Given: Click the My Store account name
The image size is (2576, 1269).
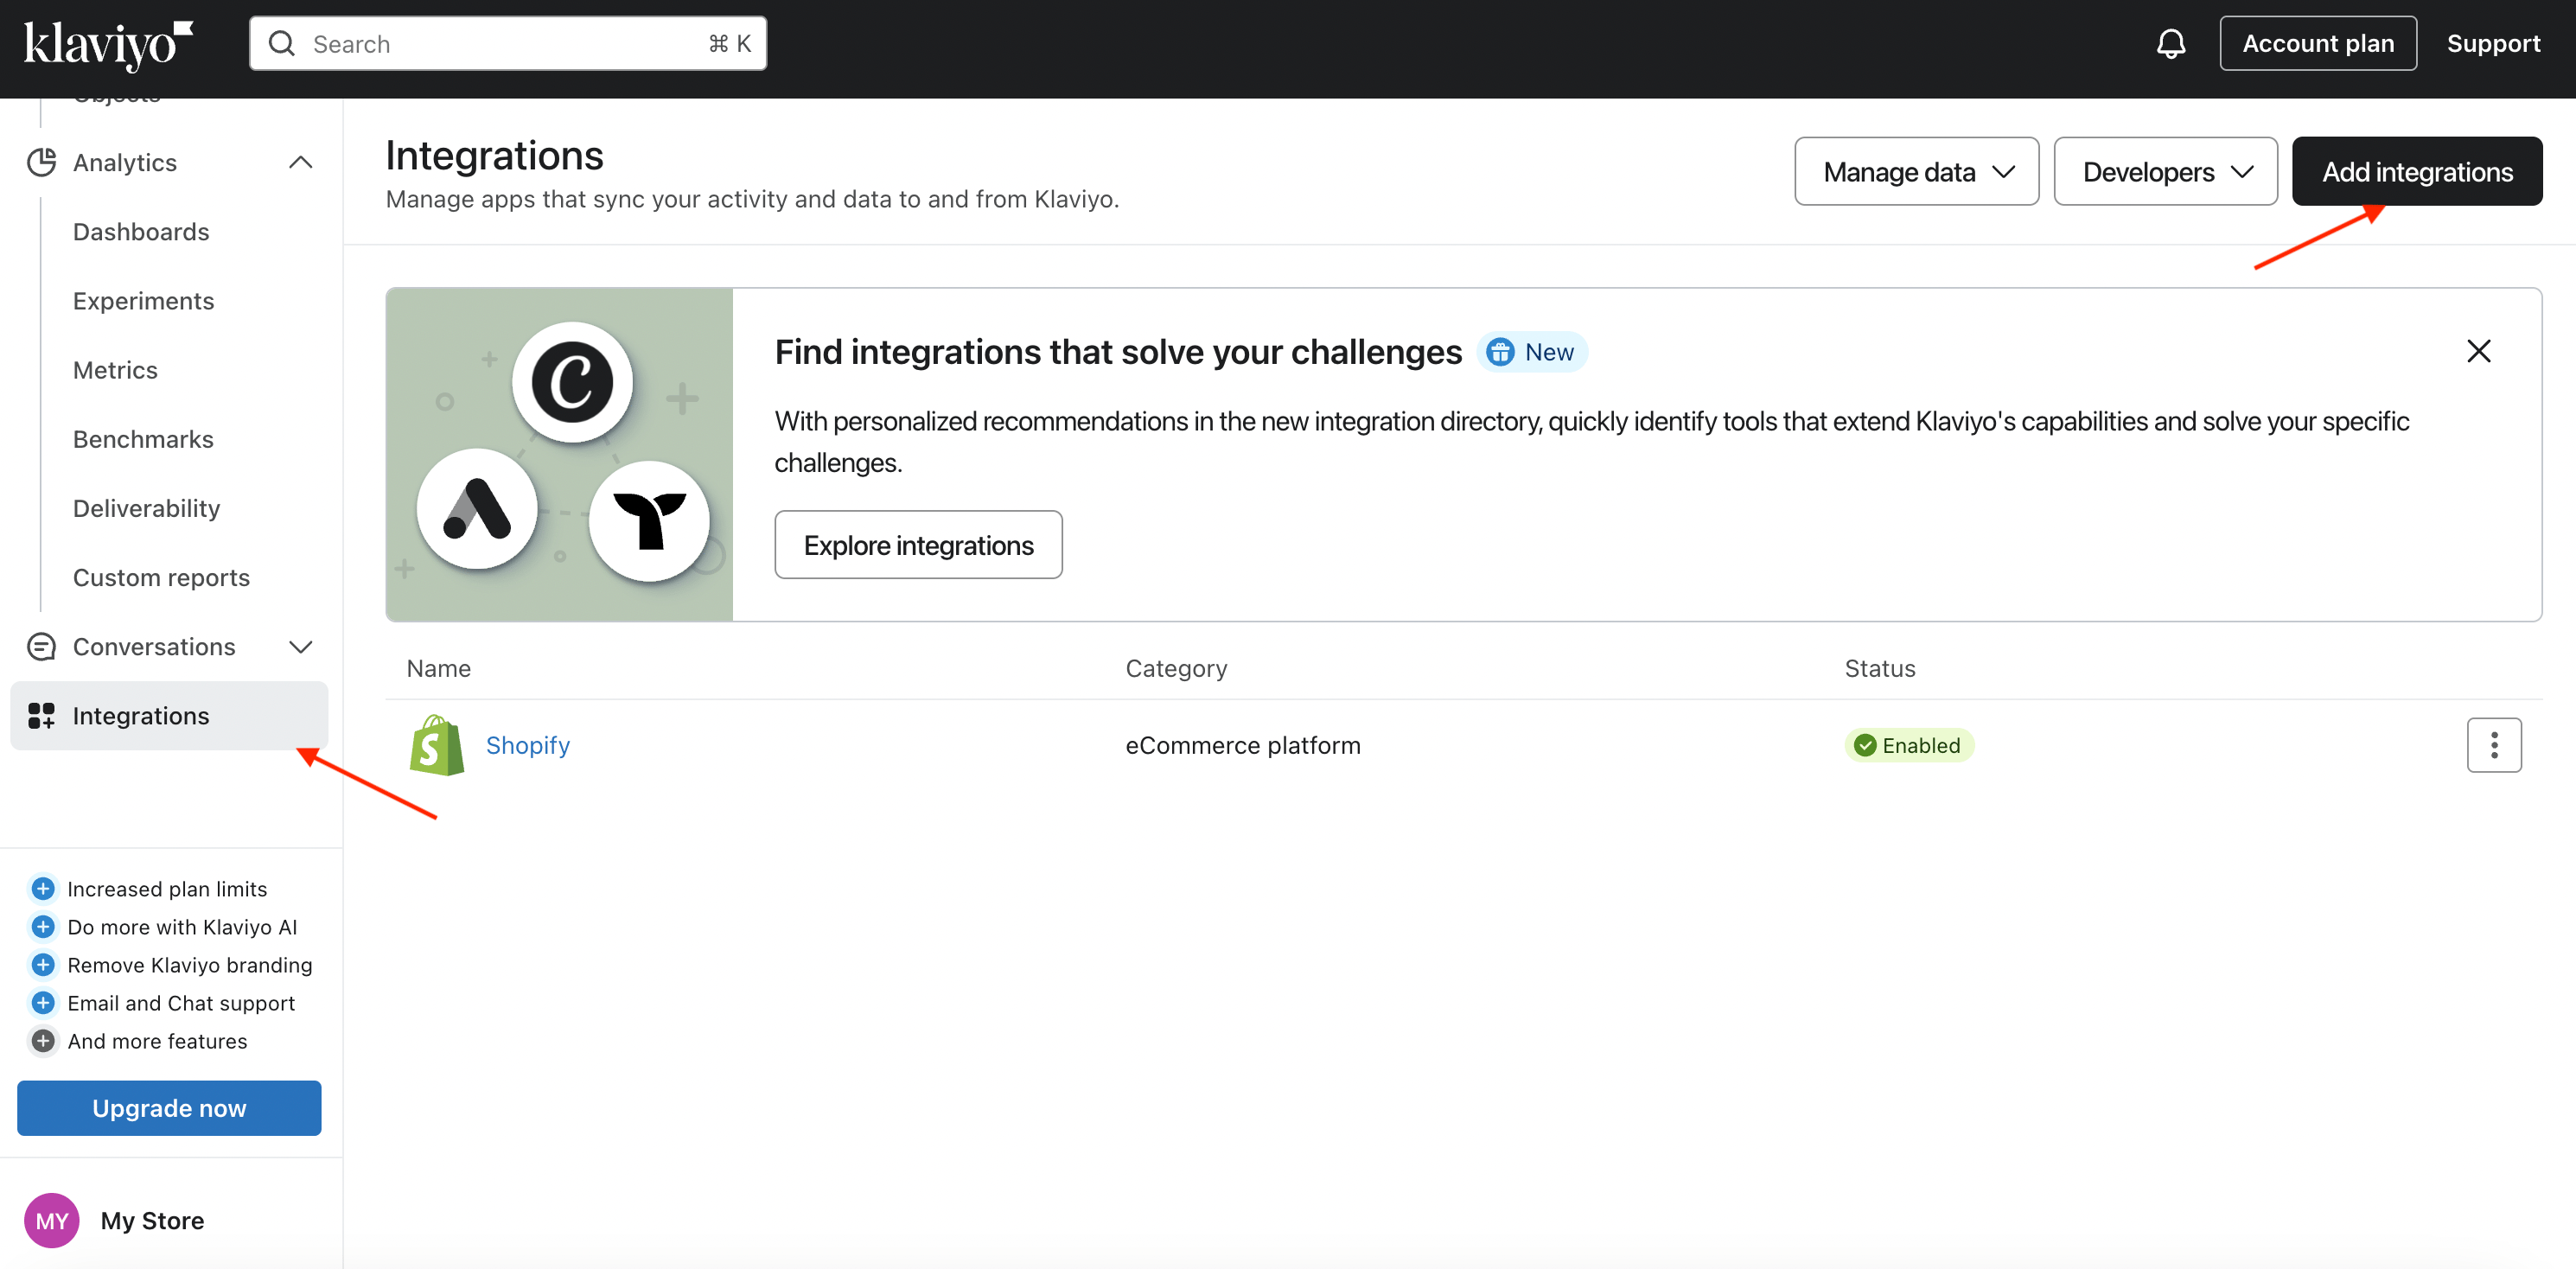Looking at the screenshot, I should coord(153,1220).
